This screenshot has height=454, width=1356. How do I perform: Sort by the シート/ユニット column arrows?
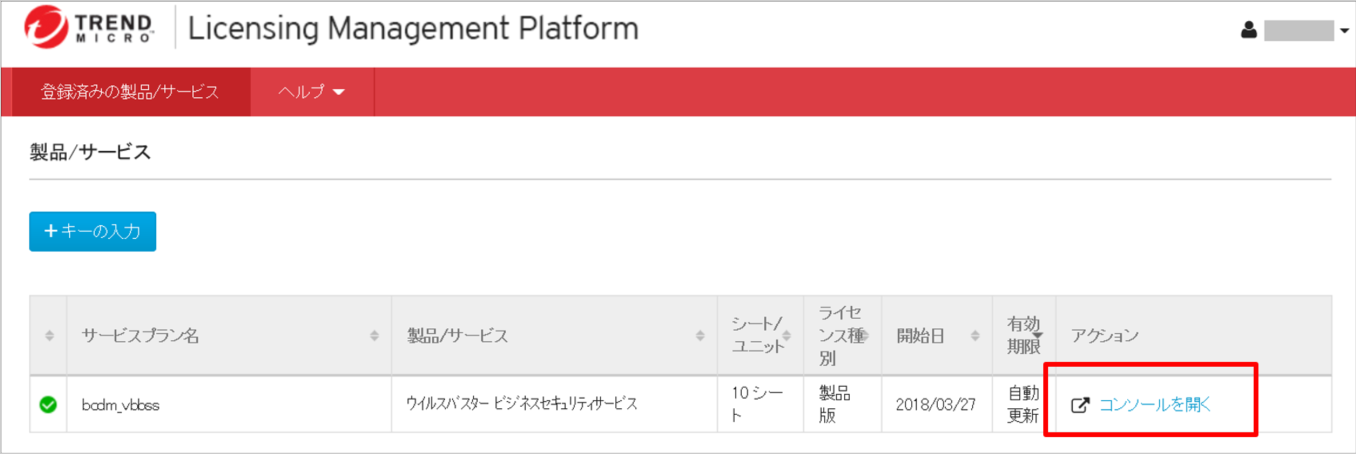(x=790, y=336)
